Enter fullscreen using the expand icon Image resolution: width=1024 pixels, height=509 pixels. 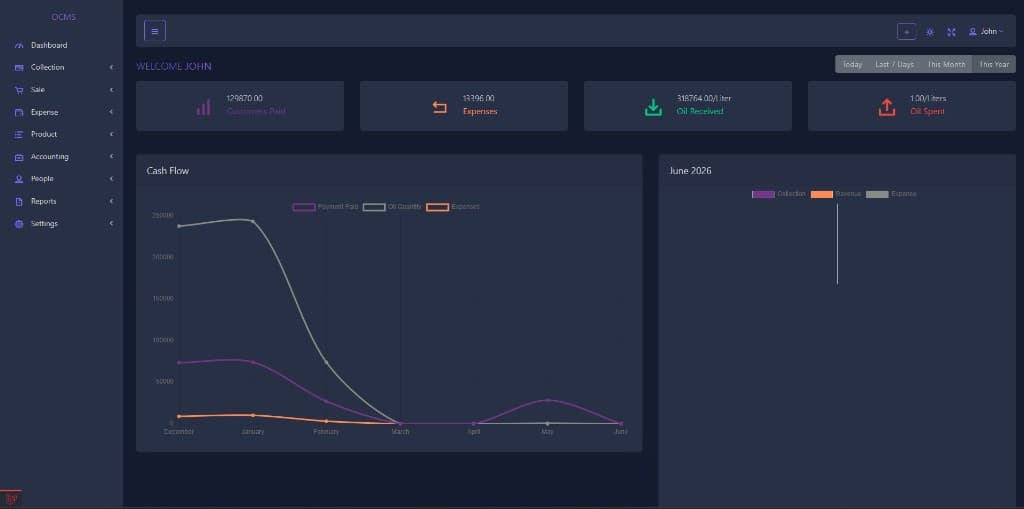(952, 32)
